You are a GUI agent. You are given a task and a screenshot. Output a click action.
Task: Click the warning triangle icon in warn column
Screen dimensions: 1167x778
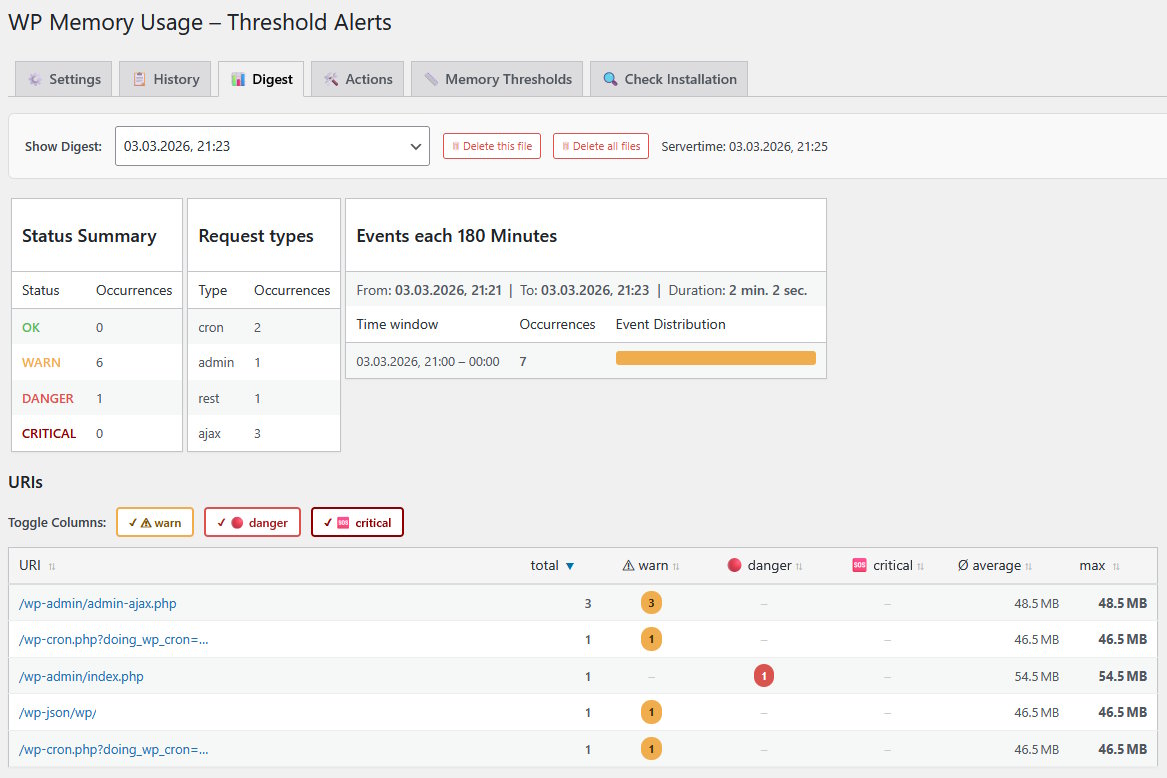(629, 565)
